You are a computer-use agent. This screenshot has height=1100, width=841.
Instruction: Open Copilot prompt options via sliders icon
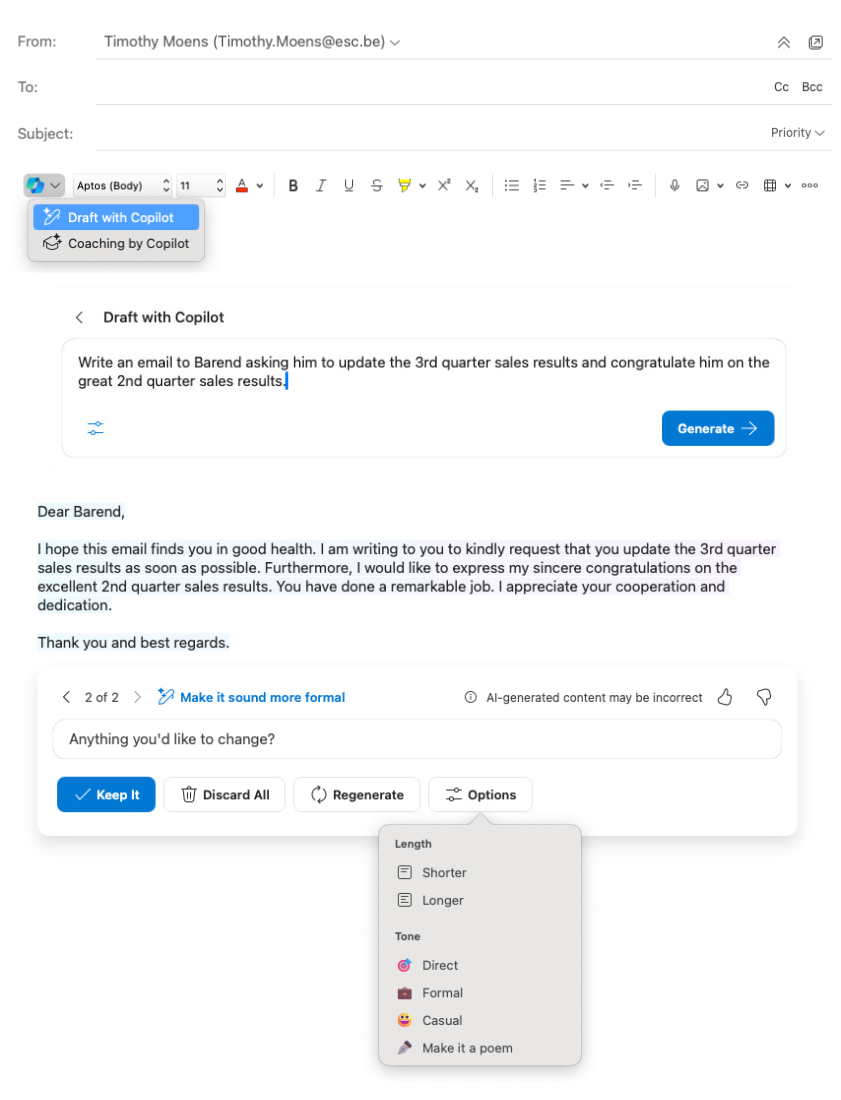click(95, 428)
